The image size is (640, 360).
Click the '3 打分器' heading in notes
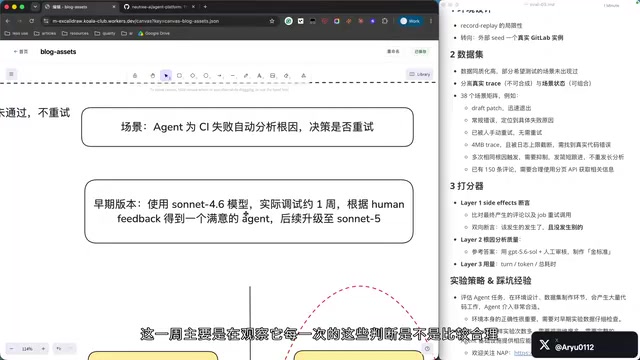[467, 186]
